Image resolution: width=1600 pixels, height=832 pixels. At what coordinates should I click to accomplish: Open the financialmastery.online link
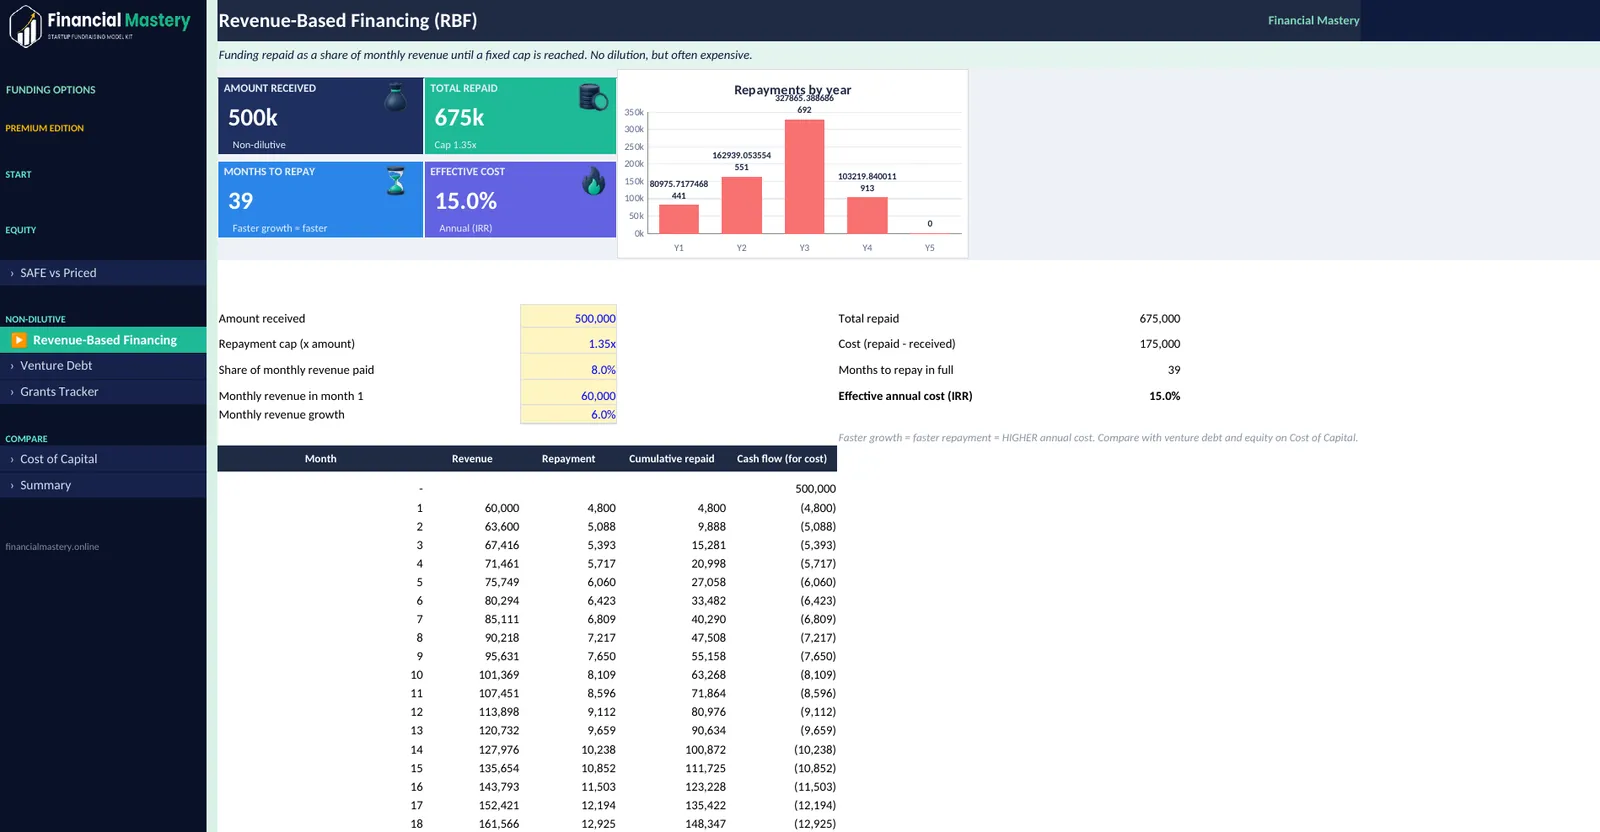[52, 547]
